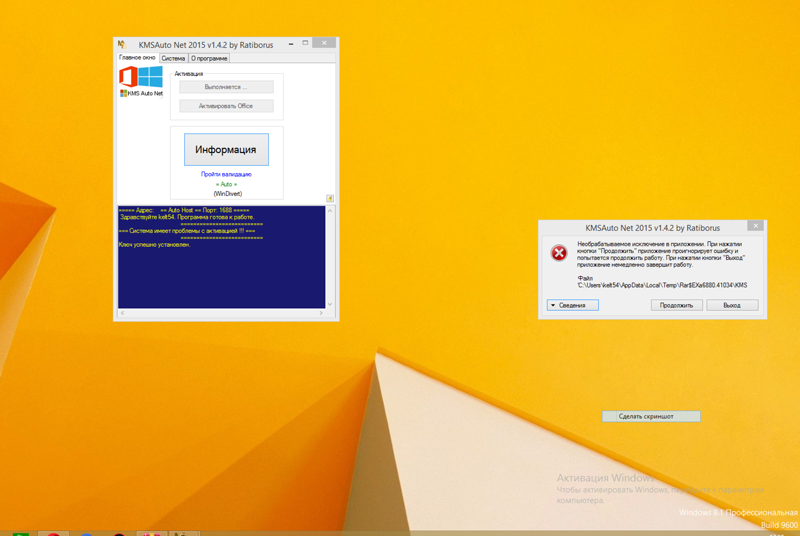Click the KMS Auto Net small logo

(x=141, y=93)
